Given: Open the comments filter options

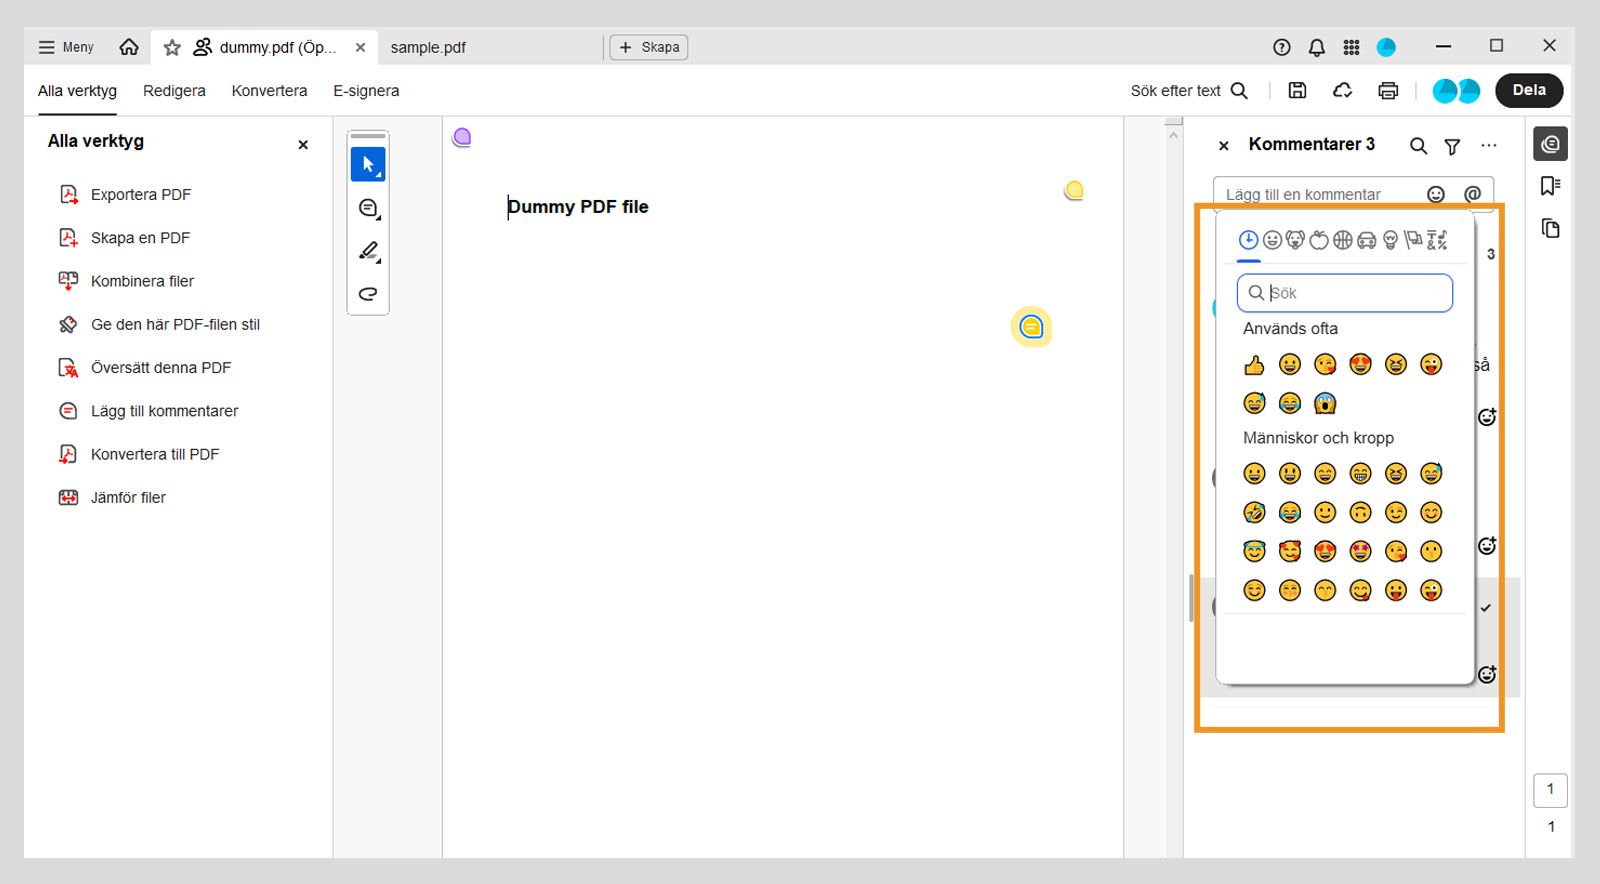Looking at the screenshot, I should (1452, 146).
